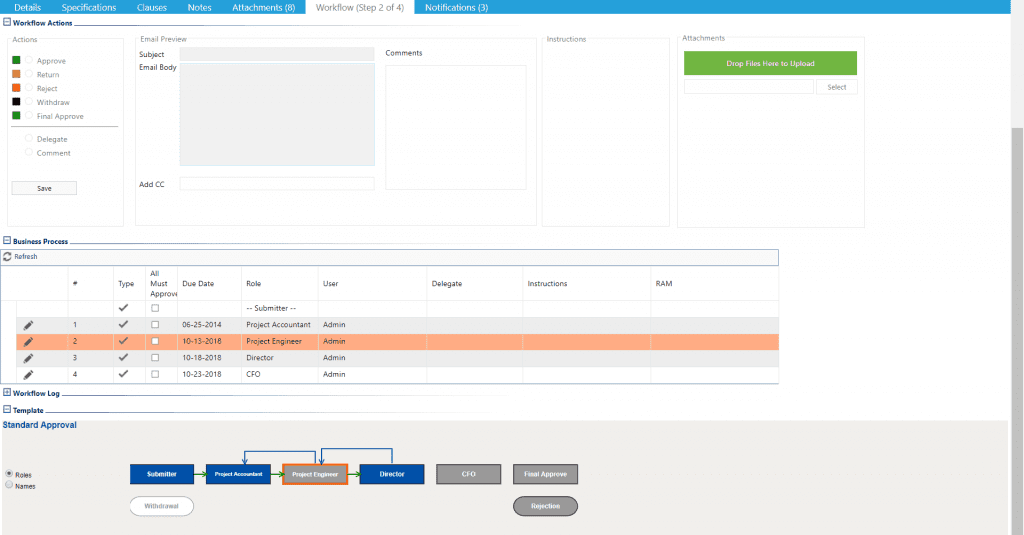The height and width of the screenshot is (535, 1024).
Task: Collapse the Template section
Action: (x=7, y=410)
